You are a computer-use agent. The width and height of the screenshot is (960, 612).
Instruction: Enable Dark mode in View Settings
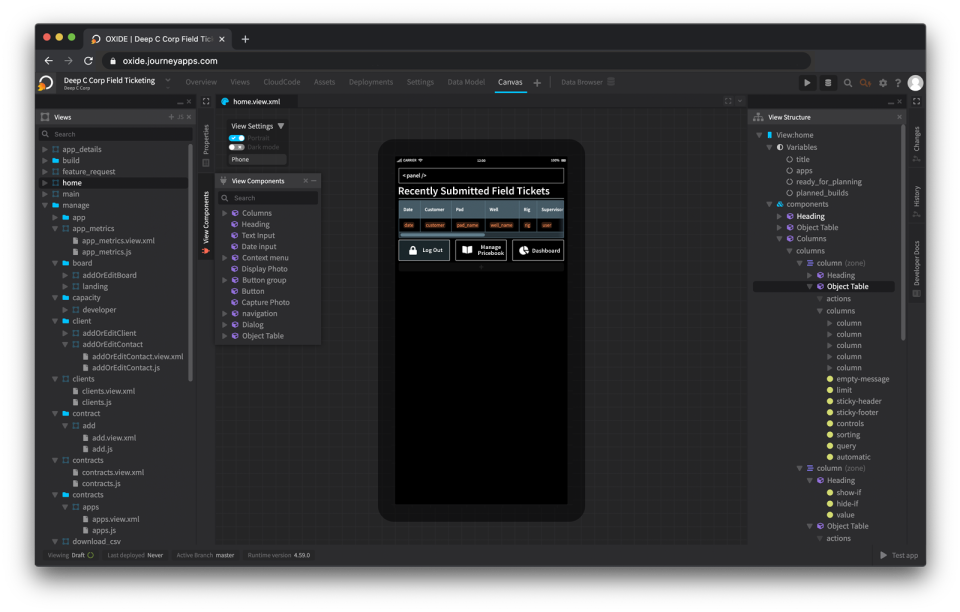click(237, 147)
